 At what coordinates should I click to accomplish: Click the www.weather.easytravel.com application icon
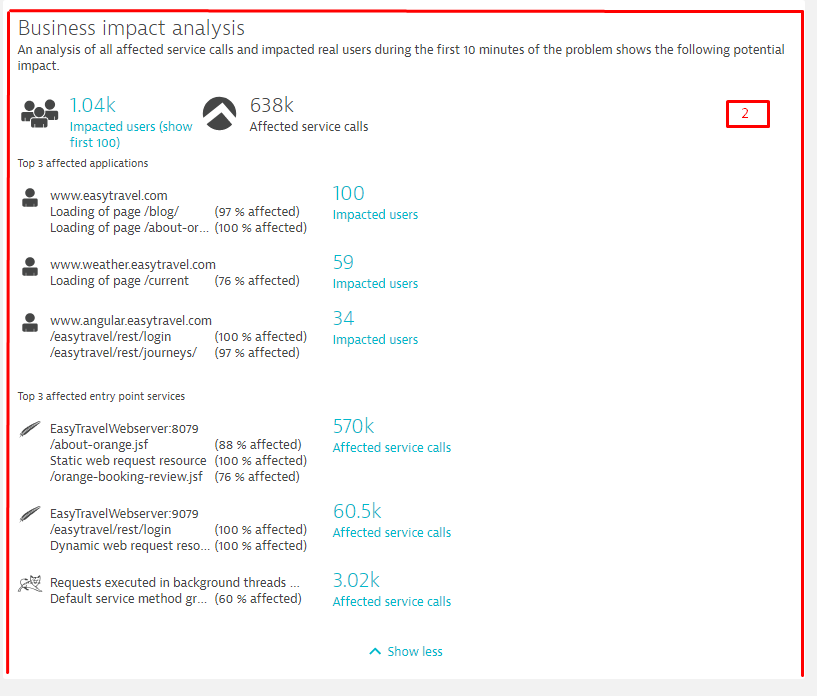[29, 267]
